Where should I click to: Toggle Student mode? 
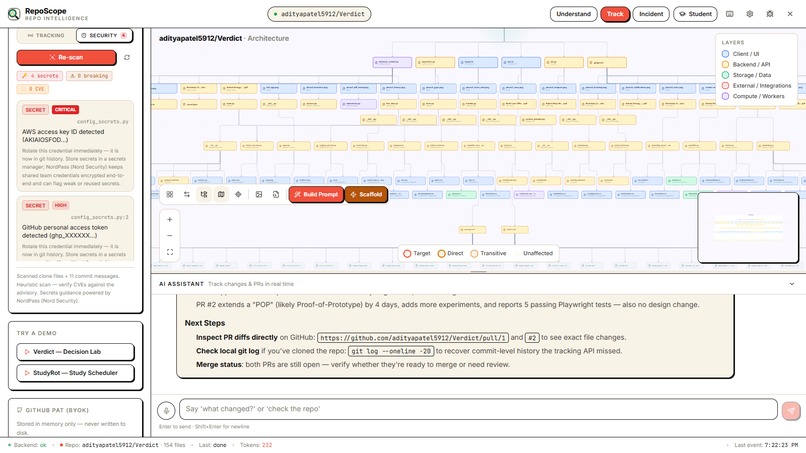[695, 14]
